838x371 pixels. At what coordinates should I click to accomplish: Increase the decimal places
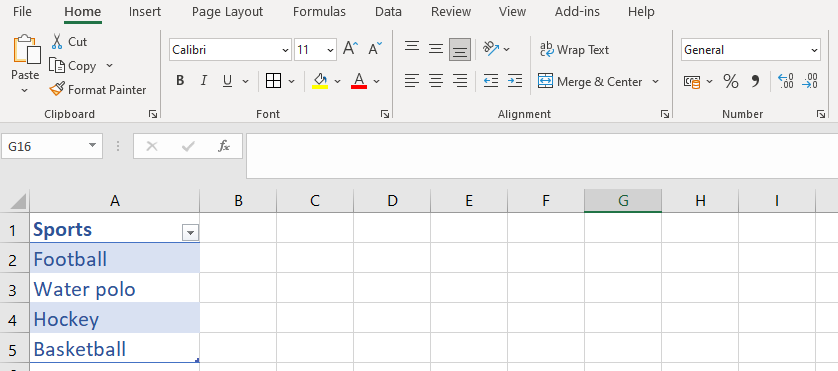click(786, 81)
